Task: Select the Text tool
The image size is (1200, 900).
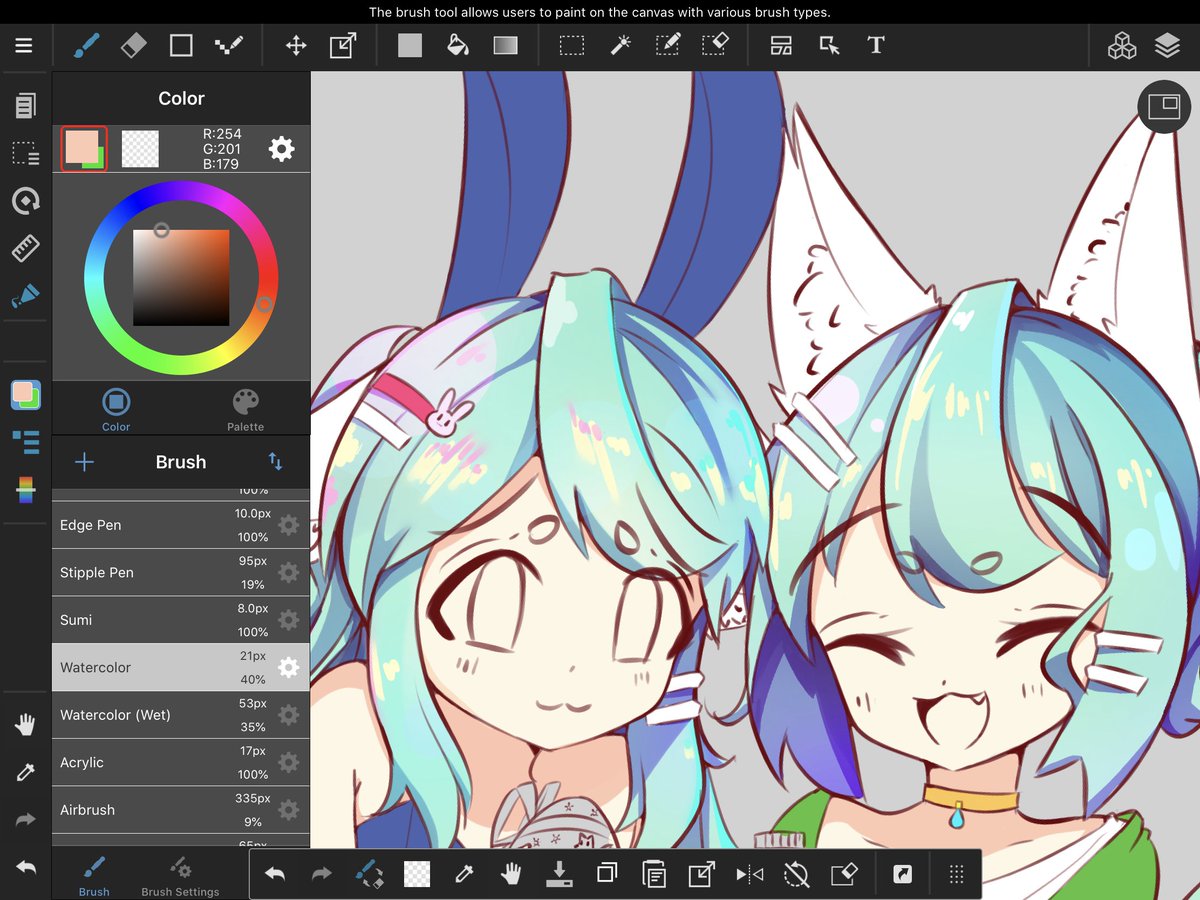Action: [x=876, y=46]
